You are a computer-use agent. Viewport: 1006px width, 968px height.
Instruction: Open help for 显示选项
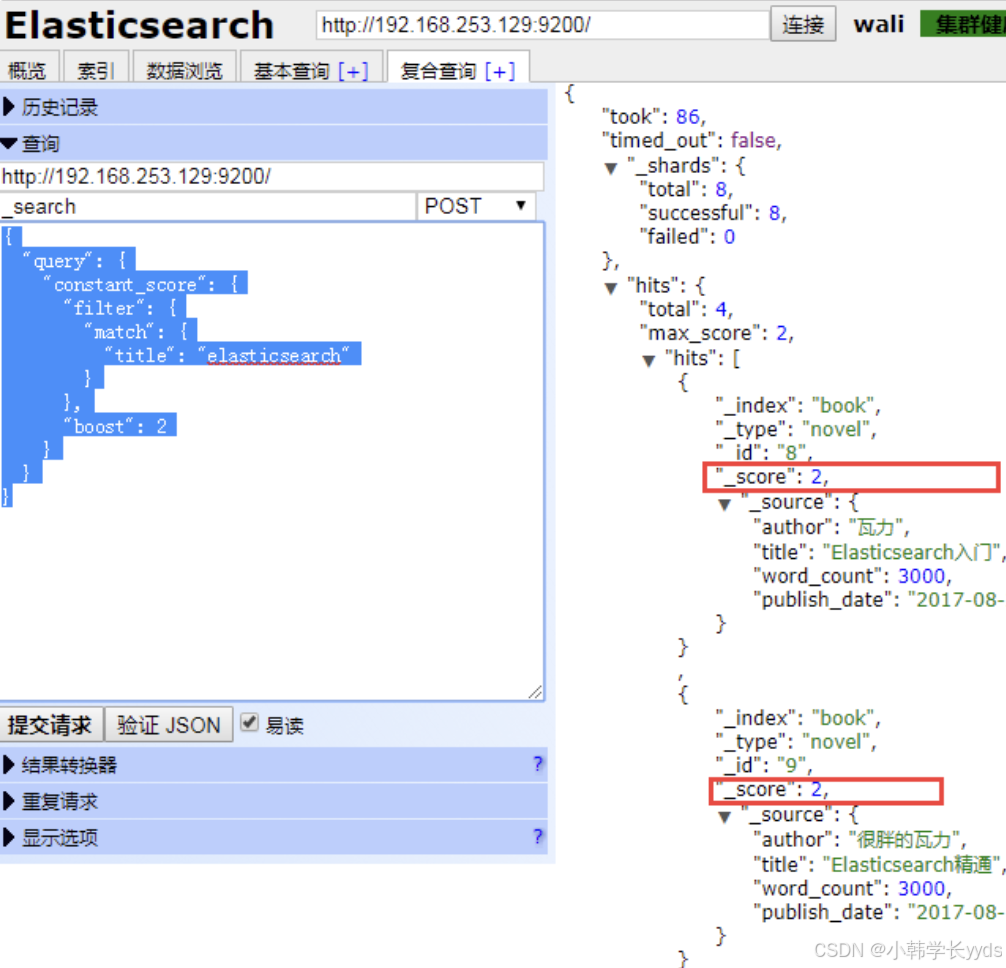538,836
